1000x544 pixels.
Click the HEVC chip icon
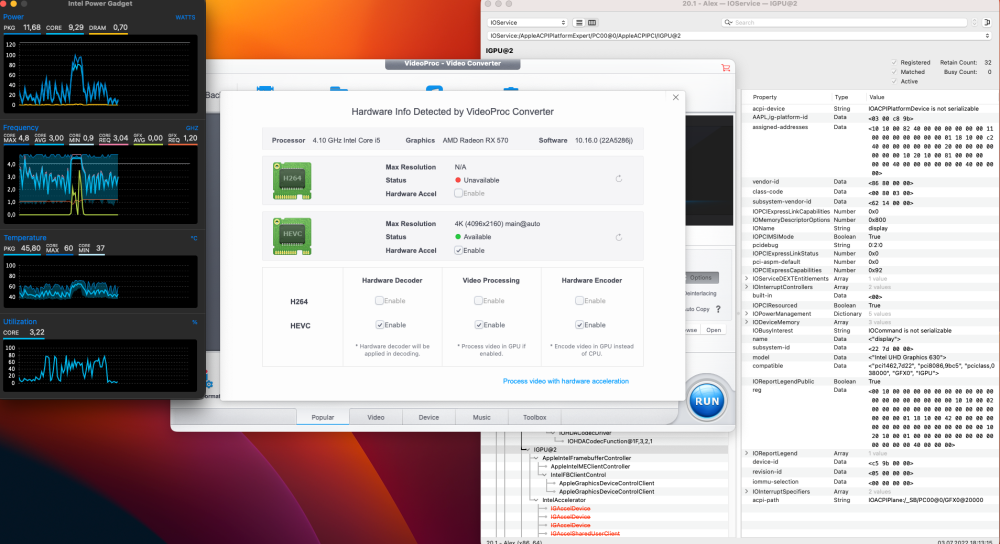pyautogui.click(x=292, y=236)
